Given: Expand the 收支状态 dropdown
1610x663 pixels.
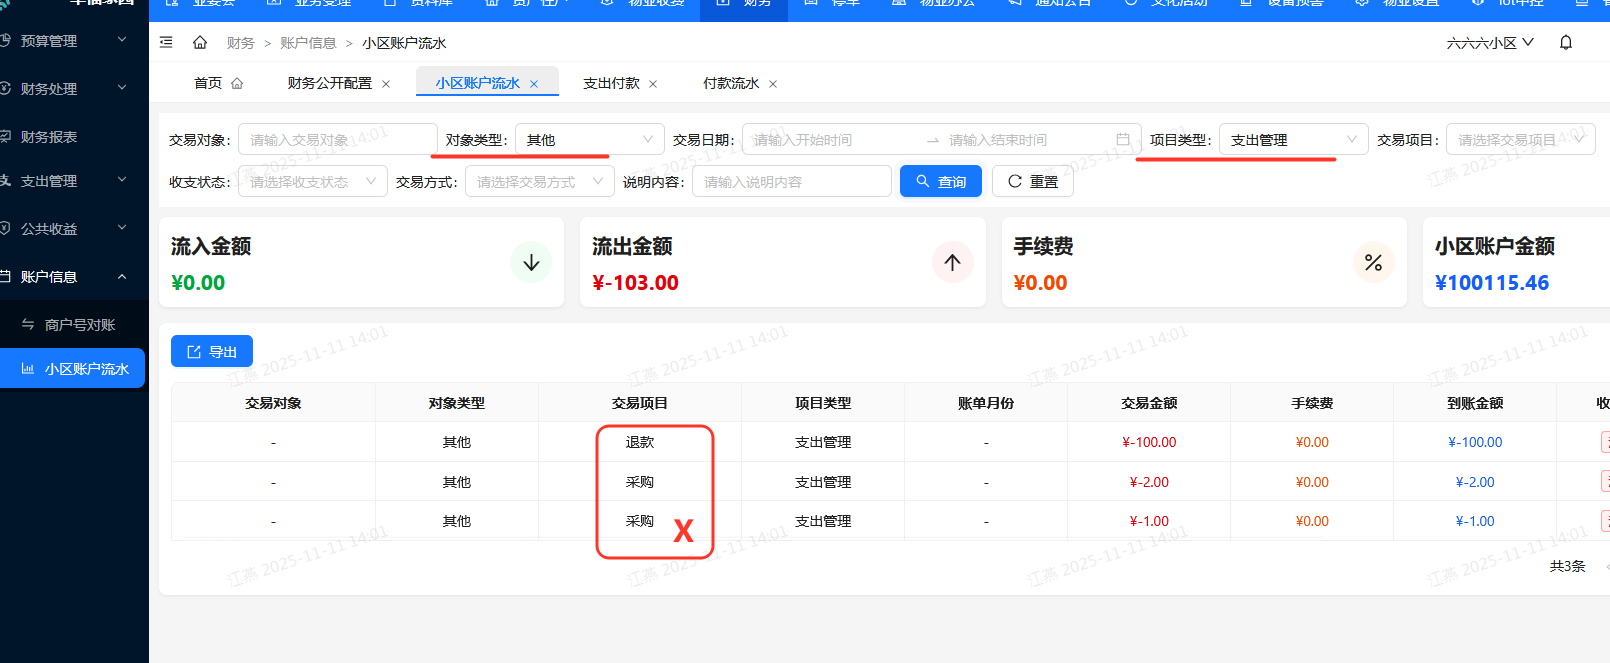Looking at the screenshot, I should tap(312, 182).
